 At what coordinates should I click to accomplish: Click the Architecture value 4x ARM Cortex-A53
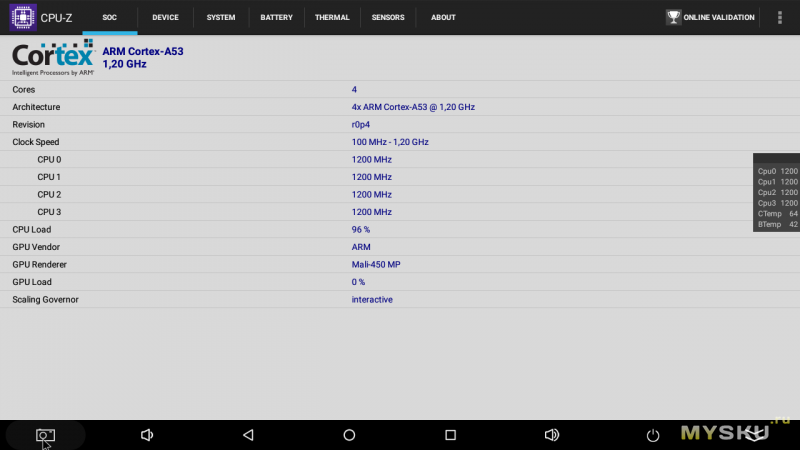point(413,107)
